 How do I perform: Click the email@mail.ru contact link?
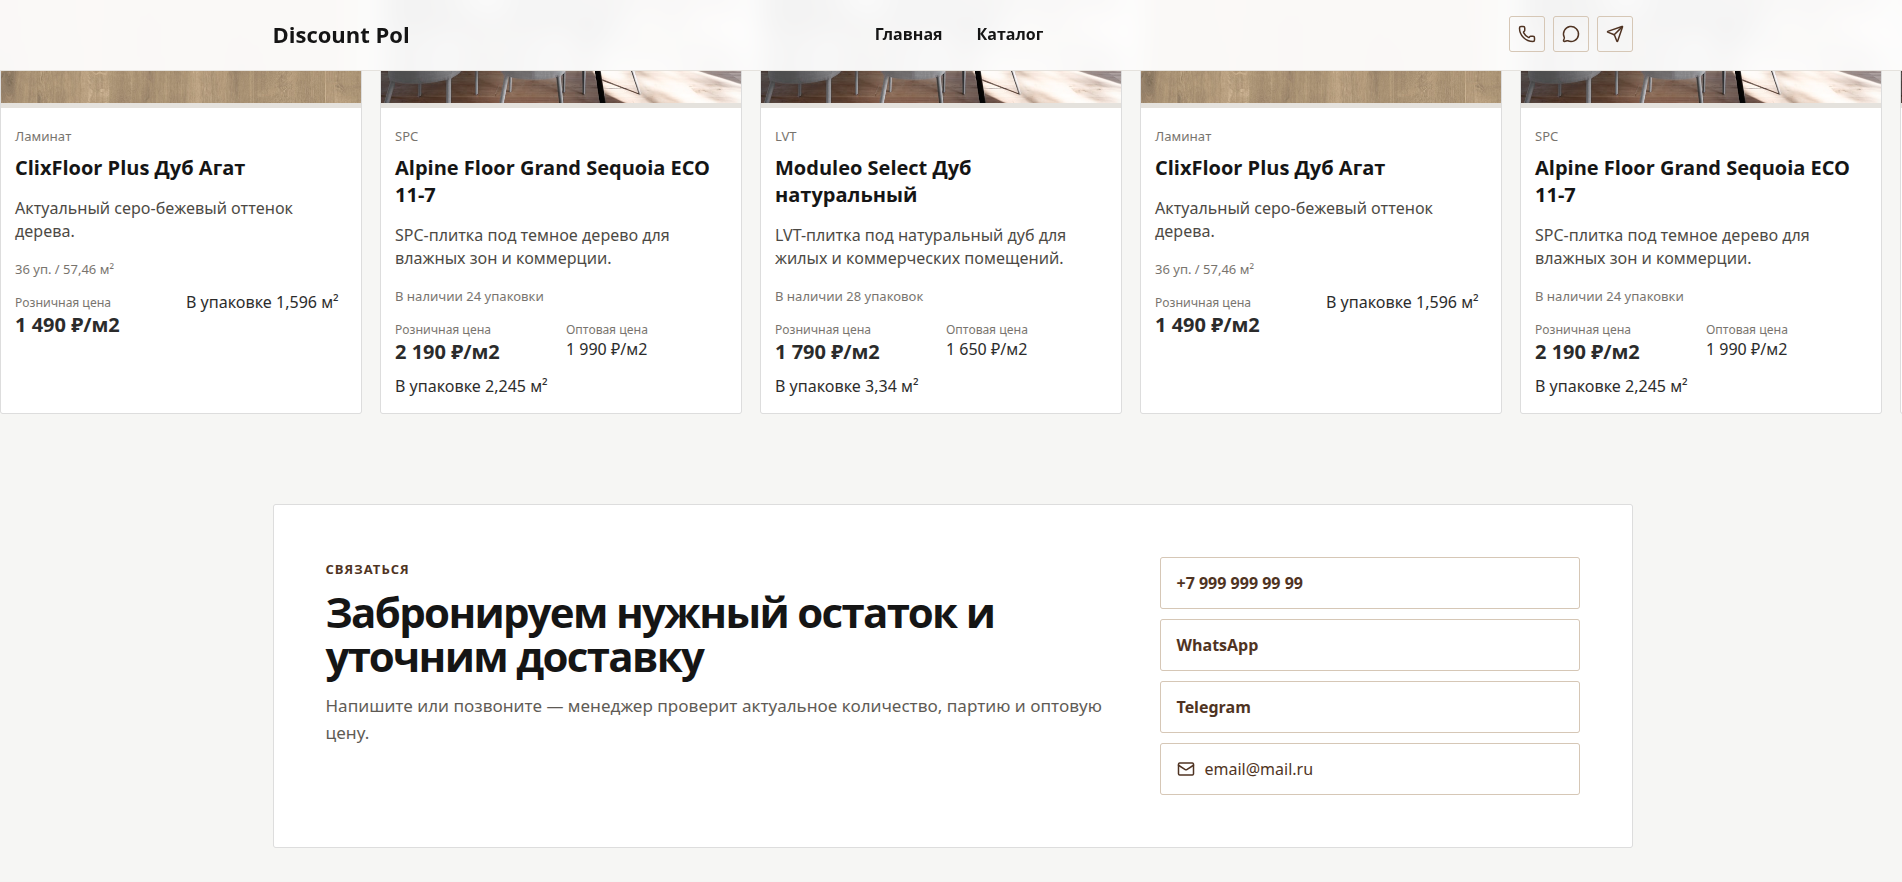(x=1369, y=769)
